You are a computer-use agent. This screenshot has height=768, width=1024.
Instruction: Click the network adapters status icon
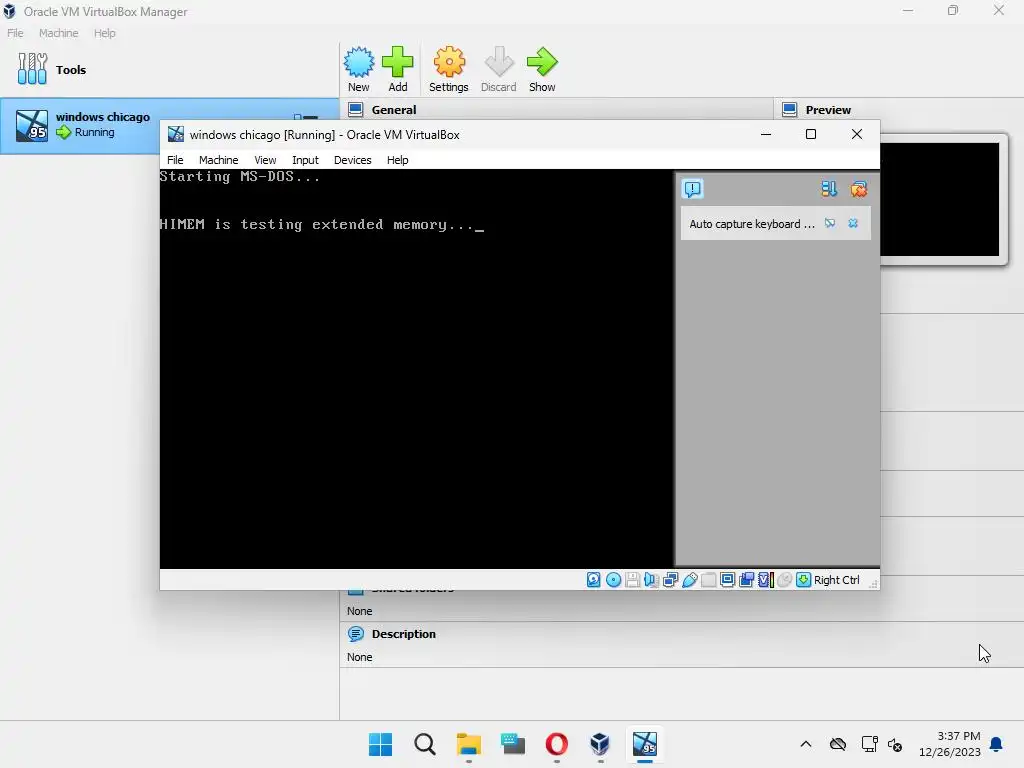click(x=670, y=580)
